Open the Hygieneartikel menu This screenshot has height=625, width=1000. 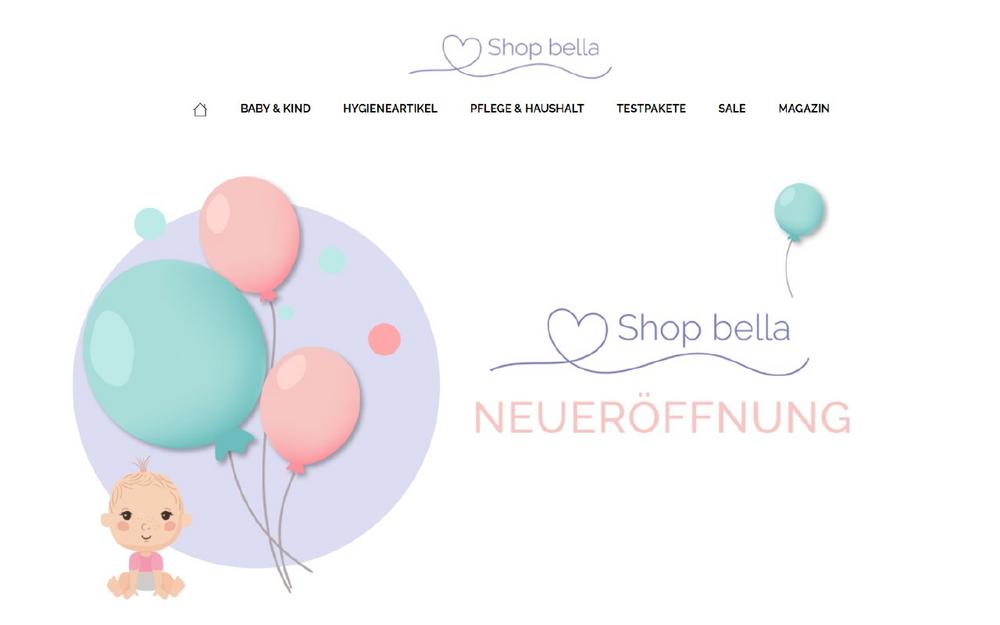pyautogui.click(x=390, y=108)
